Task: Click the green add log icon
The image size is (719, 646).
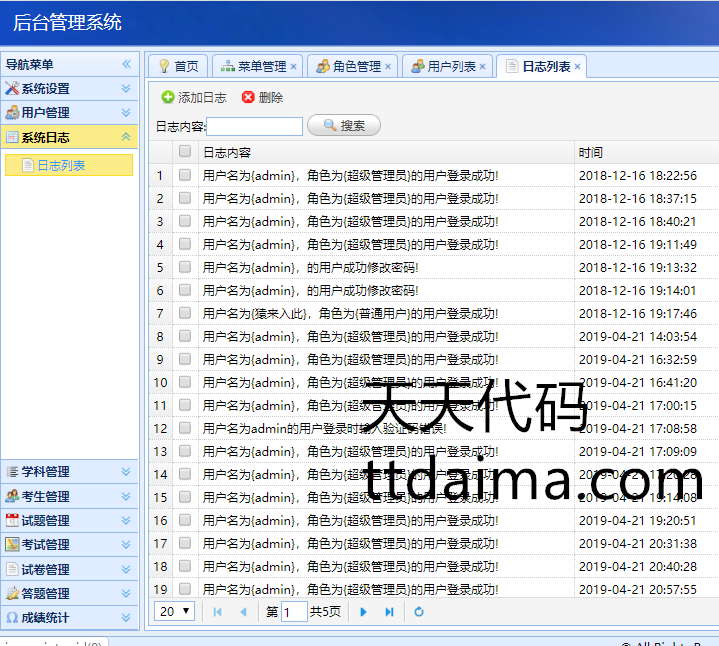Action: [168, 98]
